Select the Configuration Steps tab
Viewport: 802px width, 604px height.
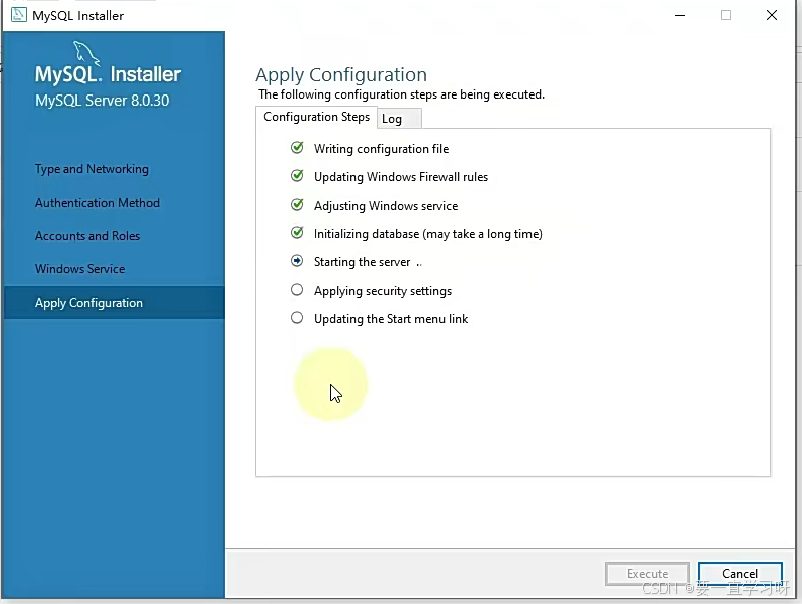tap(316, 117)
